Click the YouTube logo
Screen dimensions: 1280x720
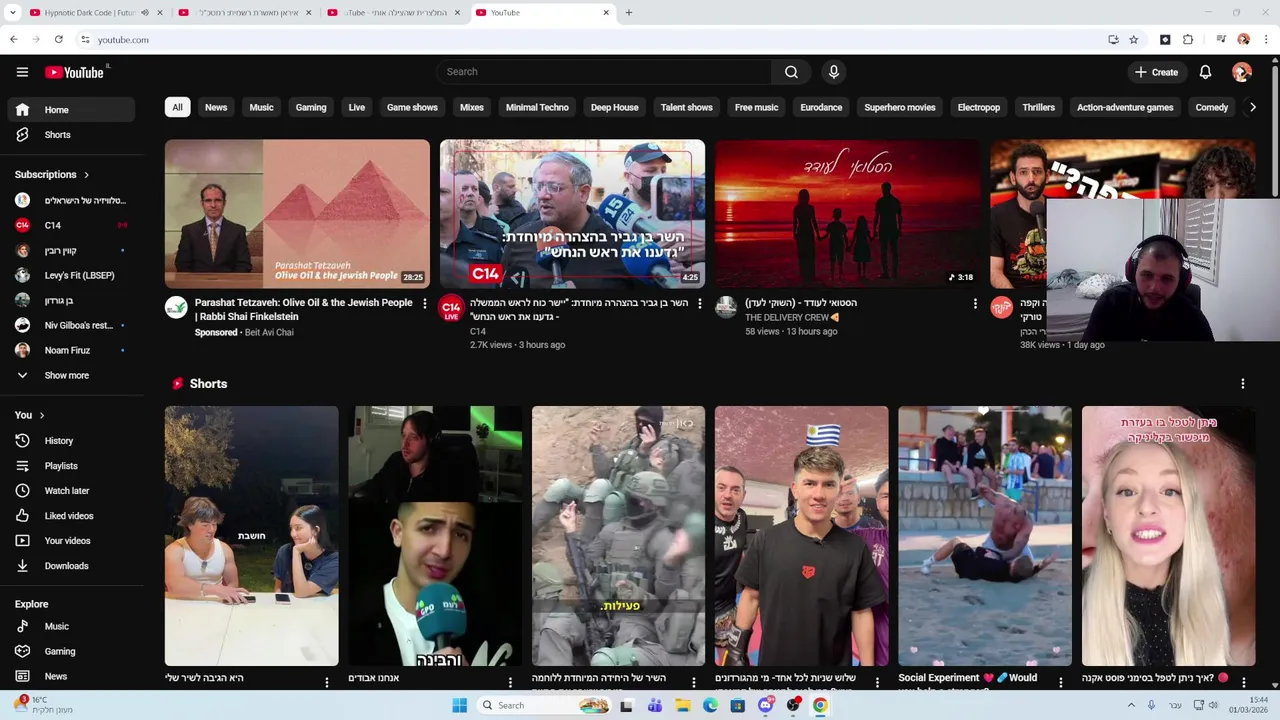[75, 72]
